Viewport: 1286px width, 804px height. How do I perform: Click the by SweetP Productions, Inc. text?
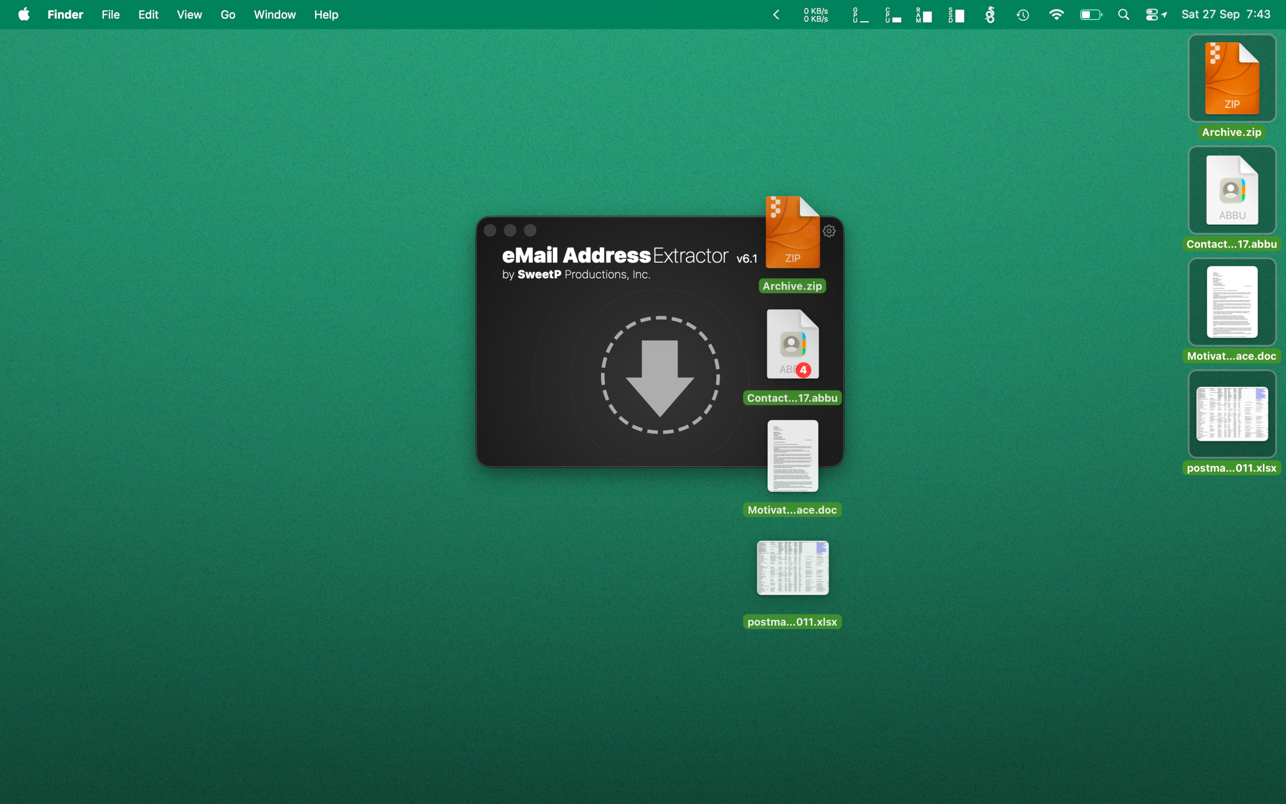pos(576,275)
